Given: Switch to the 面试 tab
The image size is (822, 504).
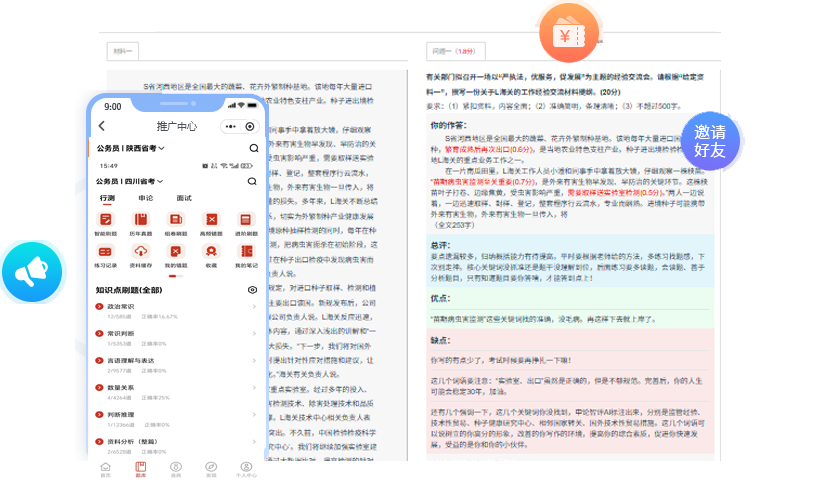Looking at the screenshot, I should (184, 198).
